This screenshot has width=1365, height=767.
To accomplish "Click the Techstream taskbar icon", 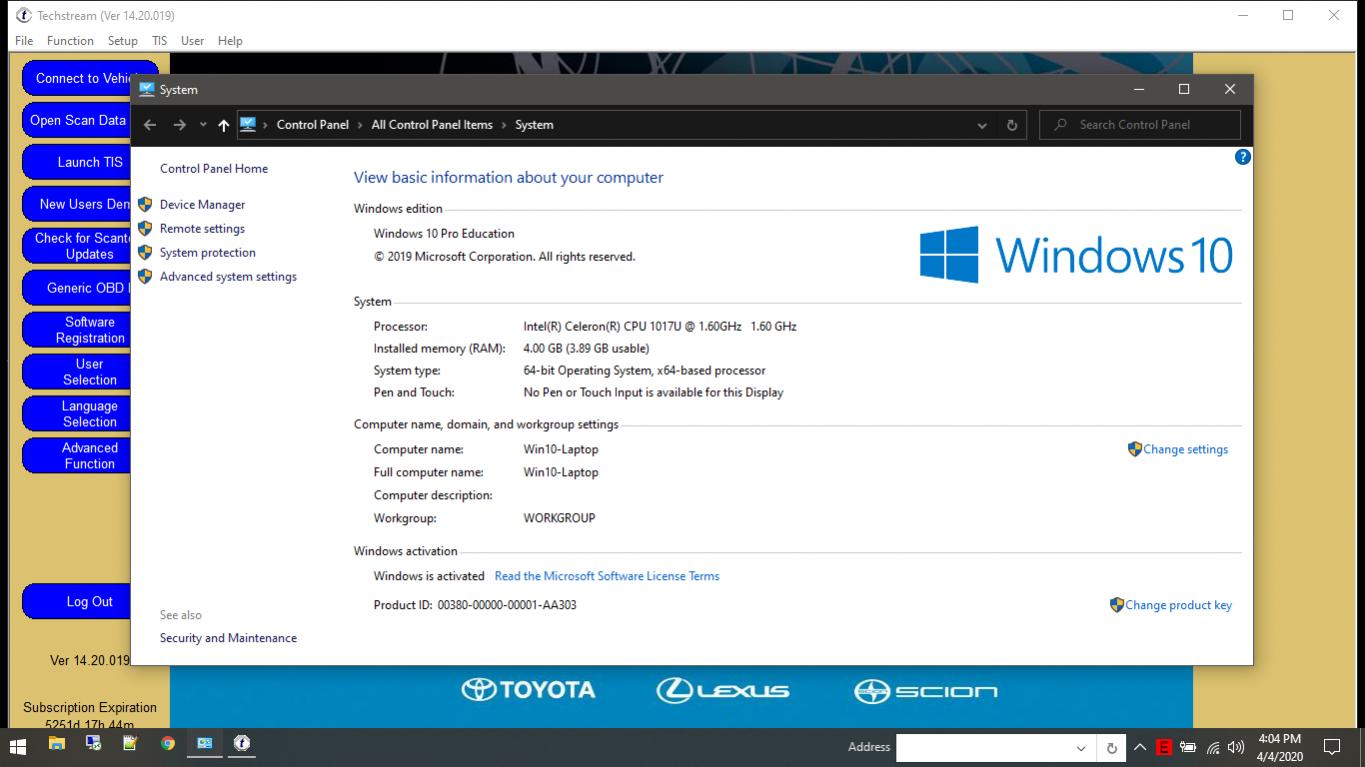I will (242, 744).
